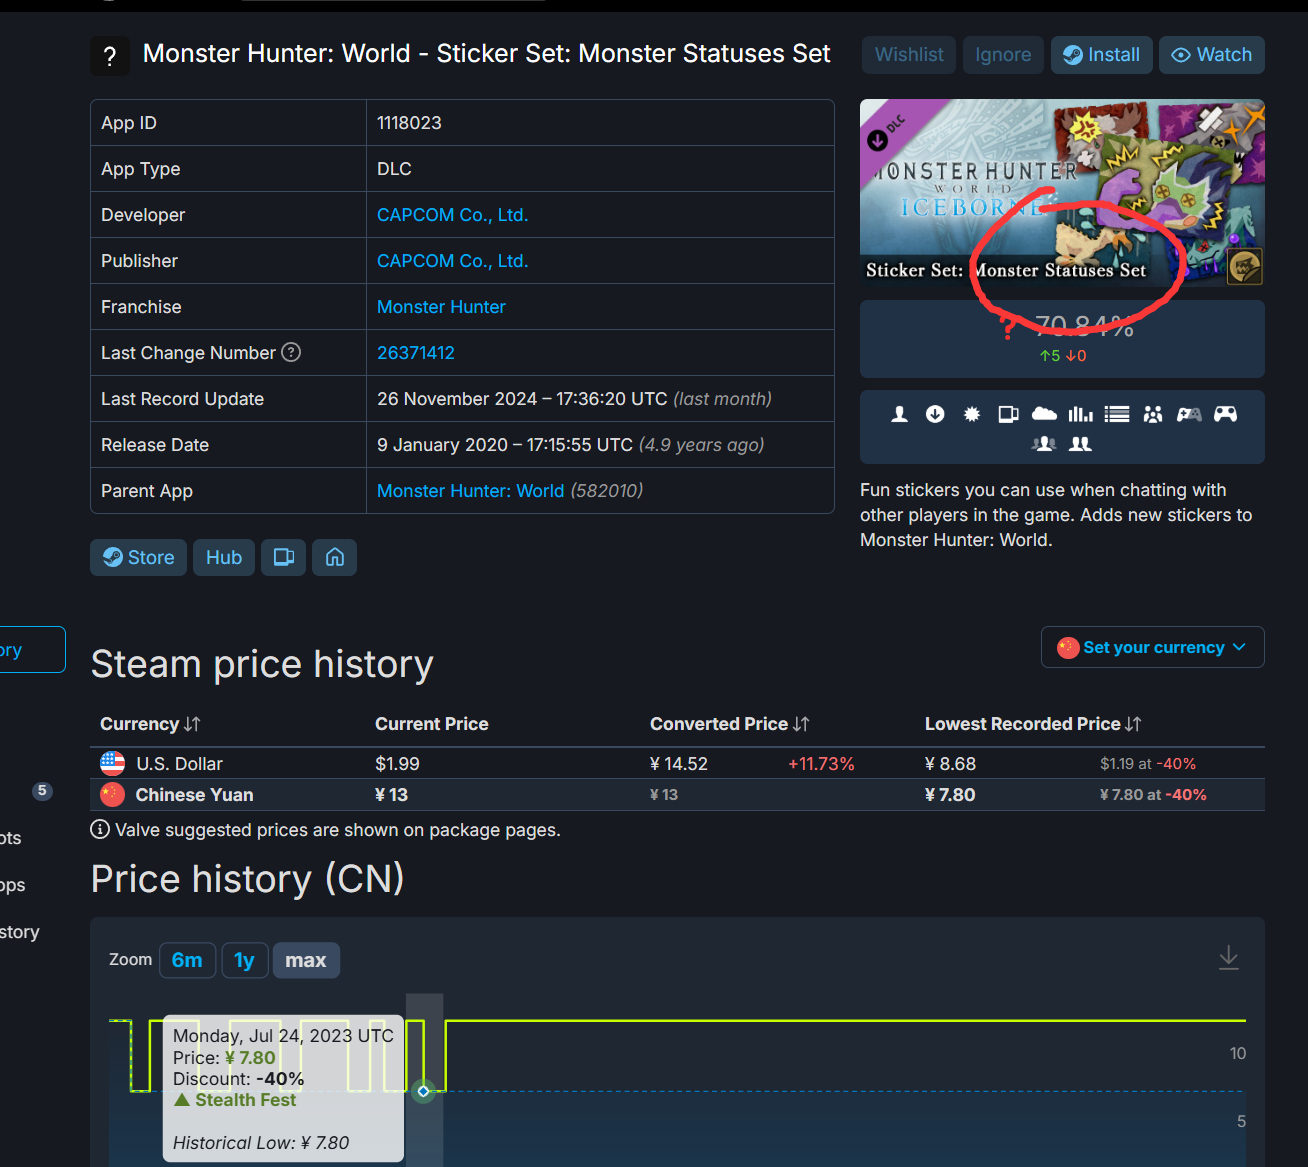Click the help icon beside Last Change Number

click(291, 352)
